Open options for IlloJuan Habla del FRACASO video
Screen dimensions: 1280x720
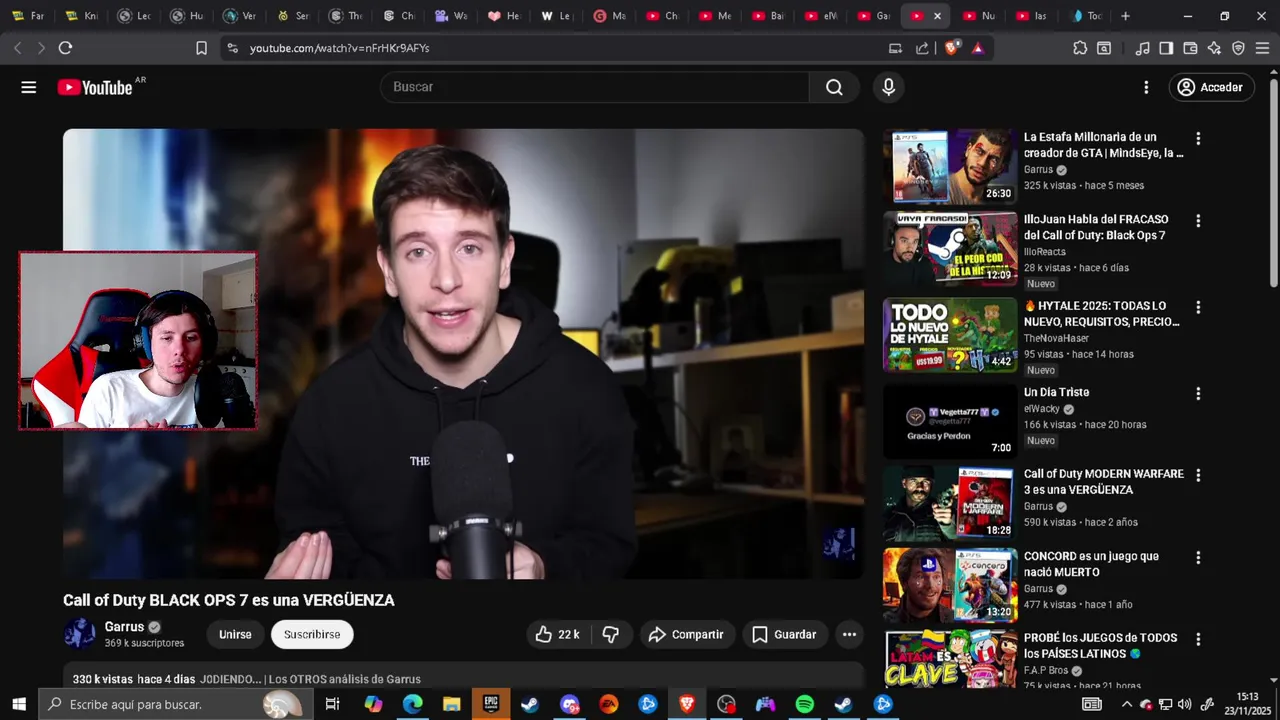[x=1198, y=221]
